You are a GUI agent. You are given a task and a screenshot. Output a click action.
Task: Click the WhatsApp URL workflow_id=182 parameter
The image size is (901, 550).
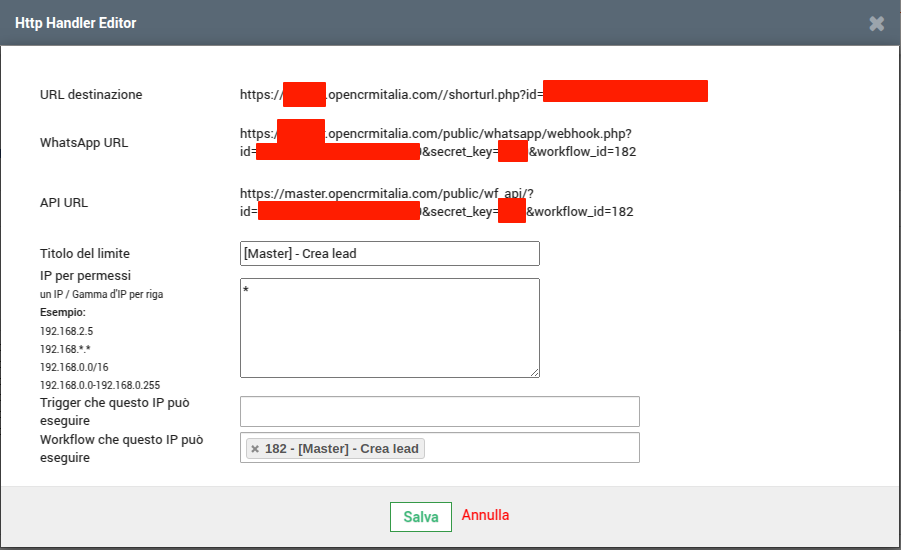point(582,152)
